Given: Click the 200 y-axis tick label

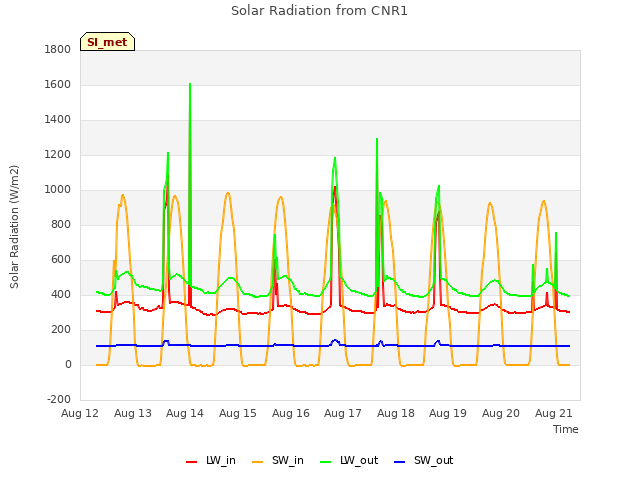Looking at the screenshot, I should point(61,329).
